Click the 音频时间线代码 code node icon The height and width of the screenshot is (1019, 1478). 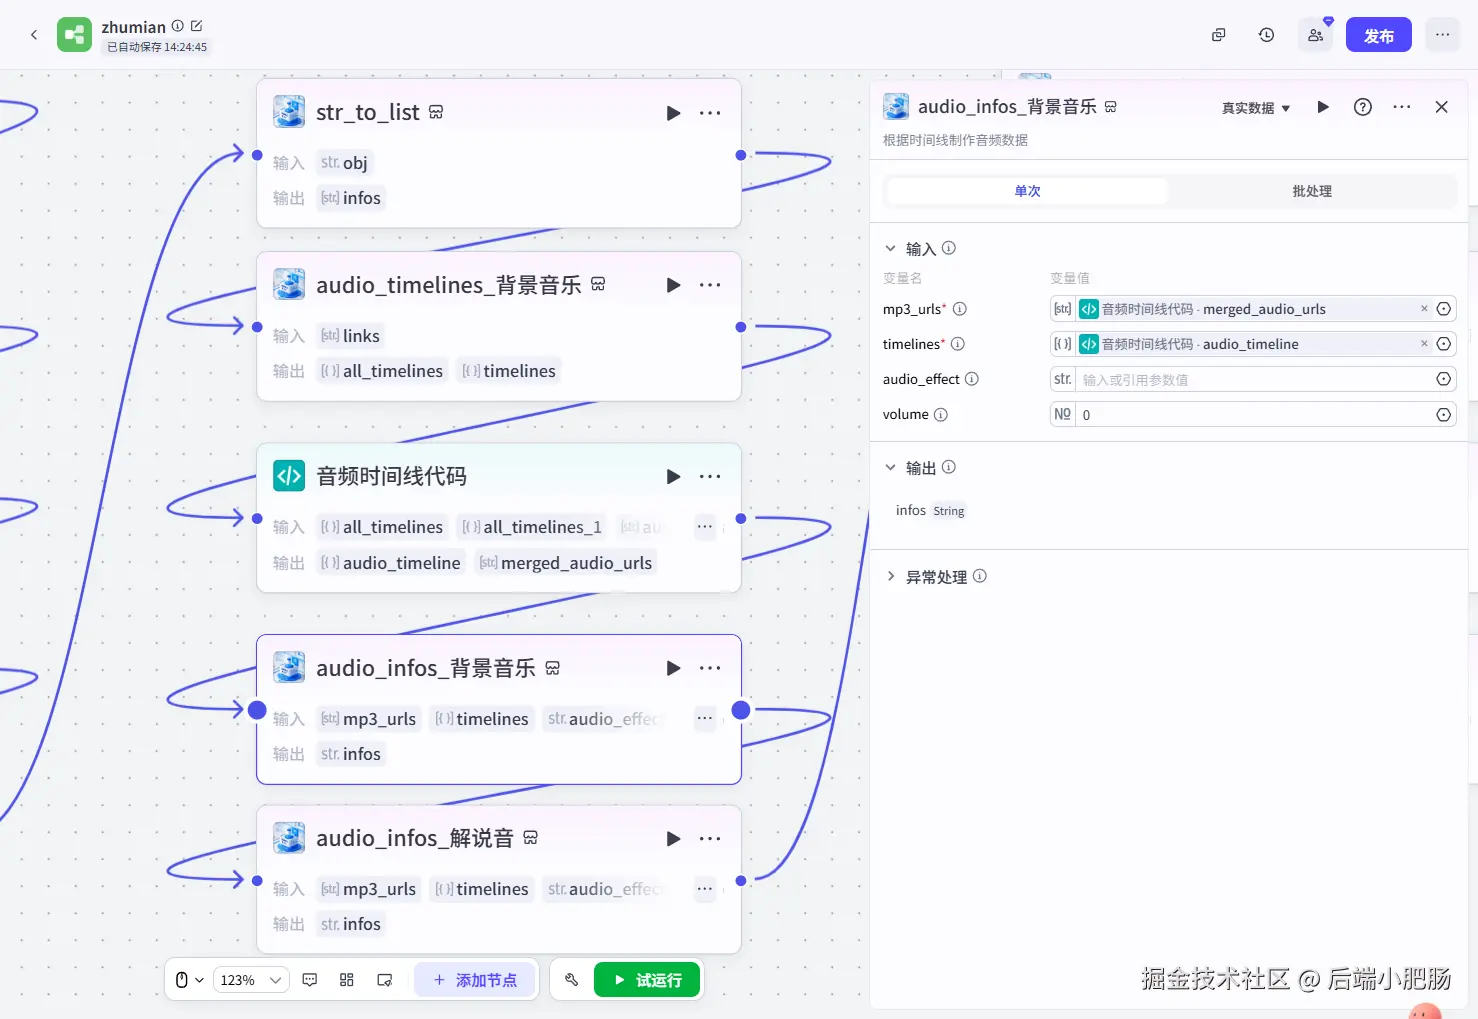click(x=289, y=476)
